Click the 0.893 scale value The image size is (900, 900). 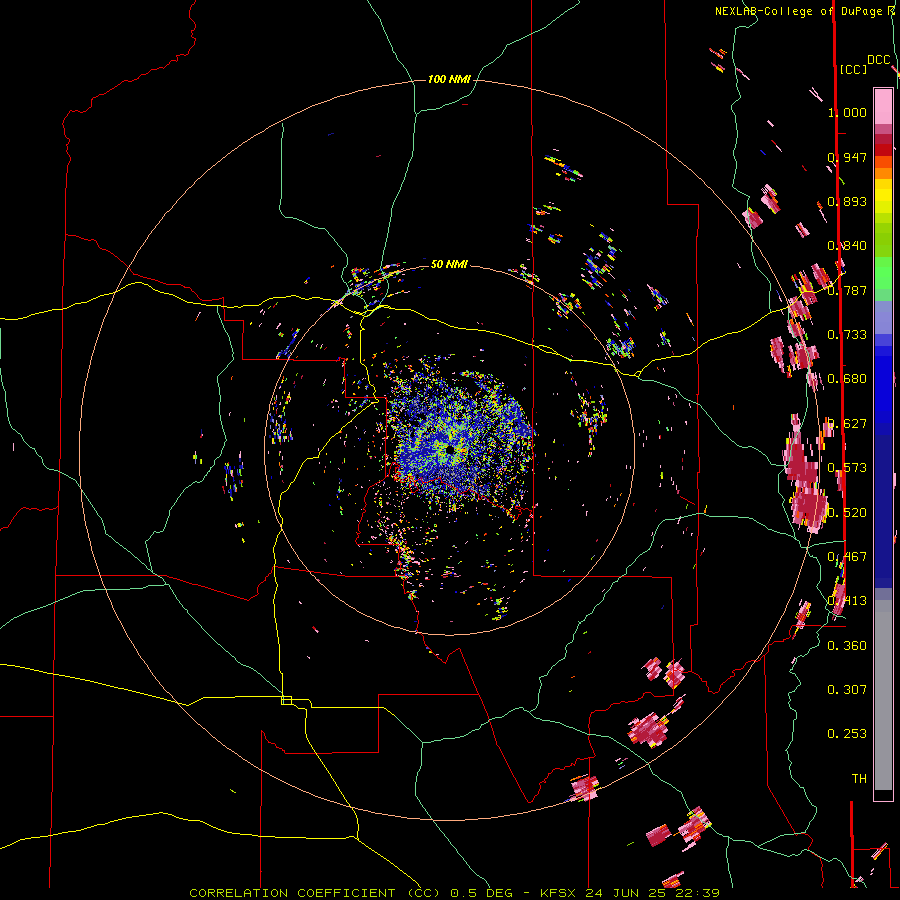(x=847, y=201)
